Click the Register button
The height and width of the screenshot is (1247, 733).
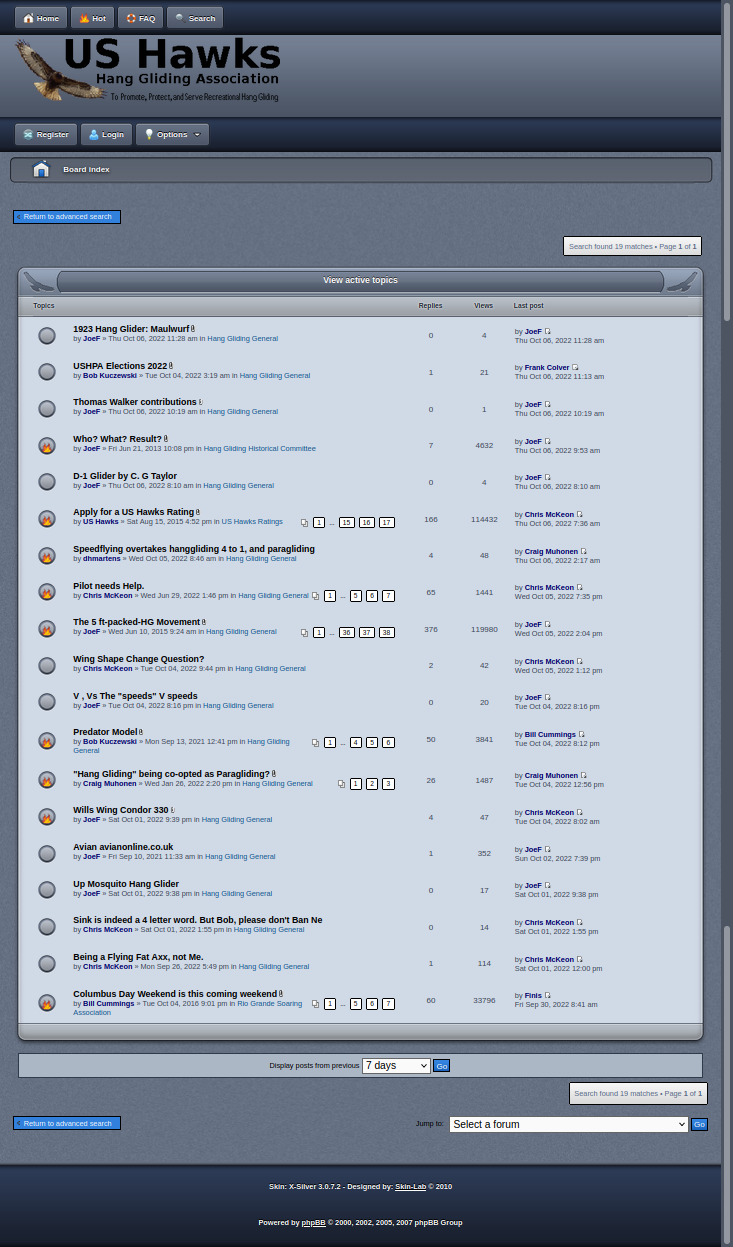point(45,134)
